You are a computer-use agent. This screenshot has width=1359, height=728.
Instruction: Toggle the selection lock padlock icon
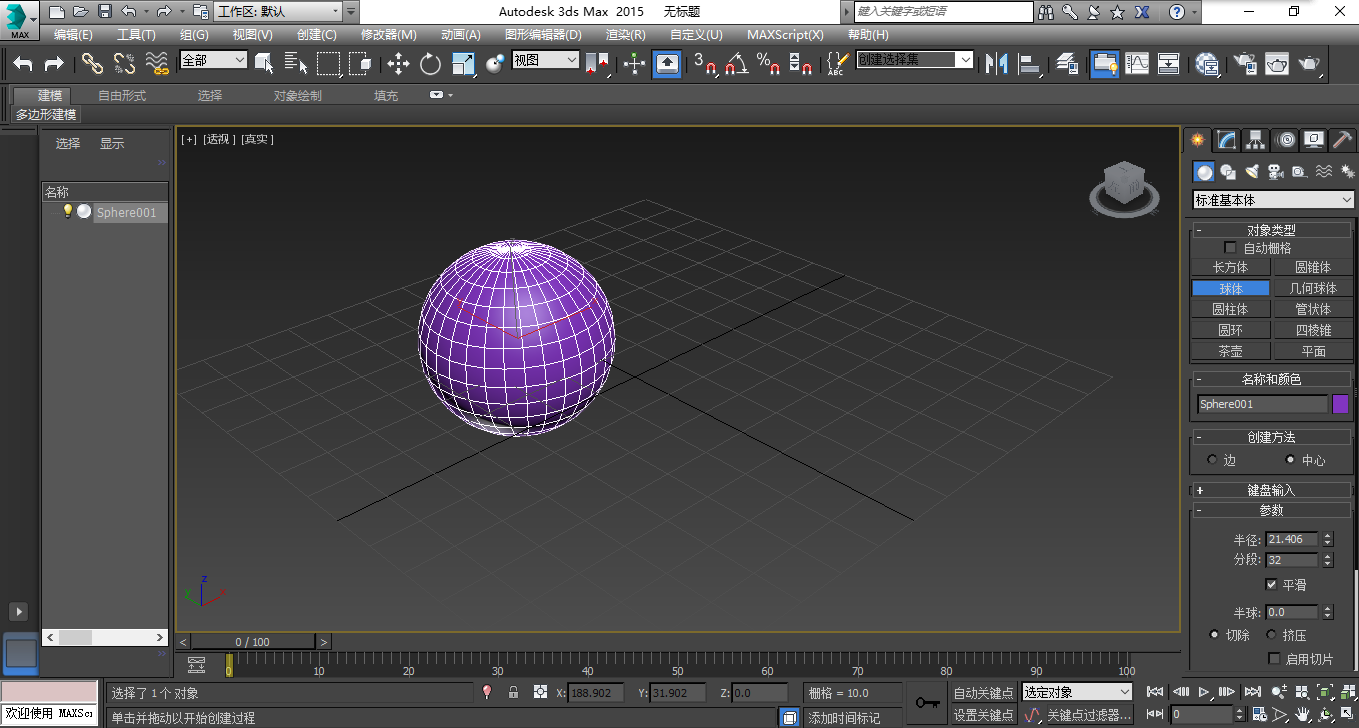513,692
